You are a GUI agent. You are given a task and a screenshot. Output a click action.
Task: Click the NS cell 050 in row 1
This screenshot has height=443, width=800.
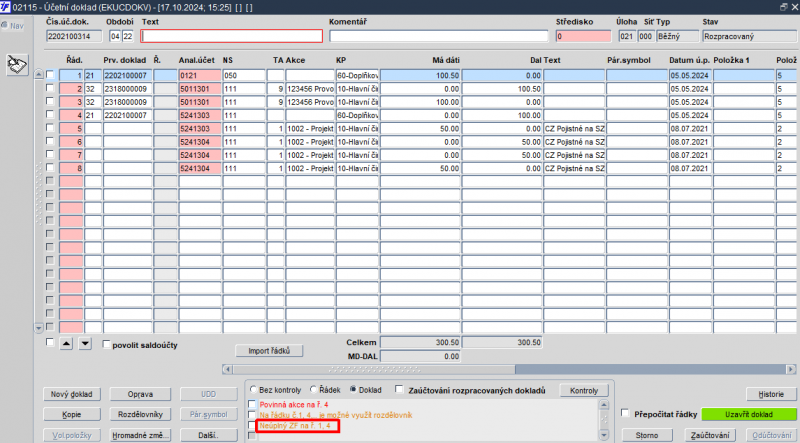tap(244, 75)
